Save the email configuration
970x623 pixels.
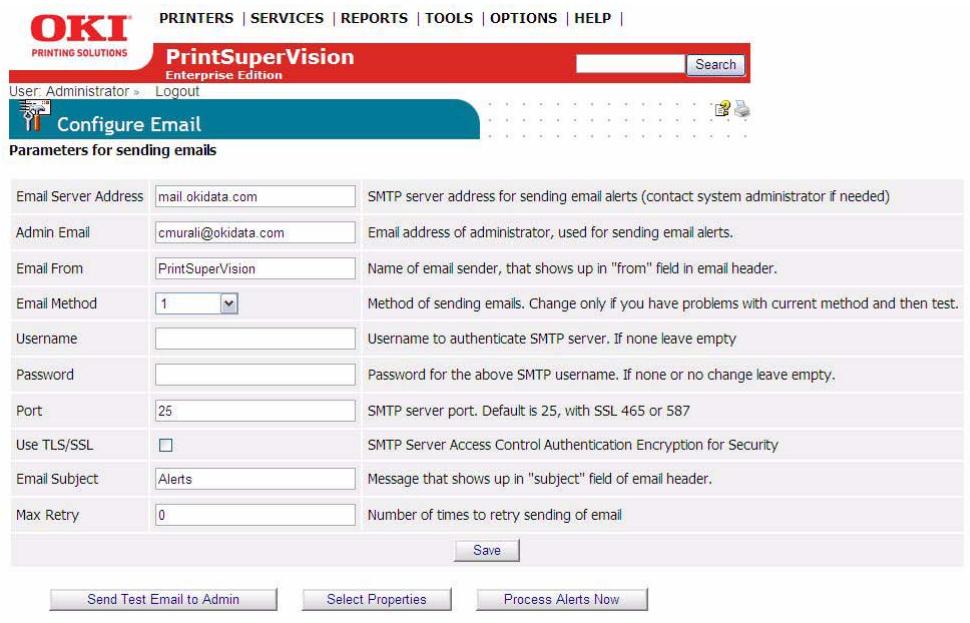pyautogui.click(x=487, y=551)
